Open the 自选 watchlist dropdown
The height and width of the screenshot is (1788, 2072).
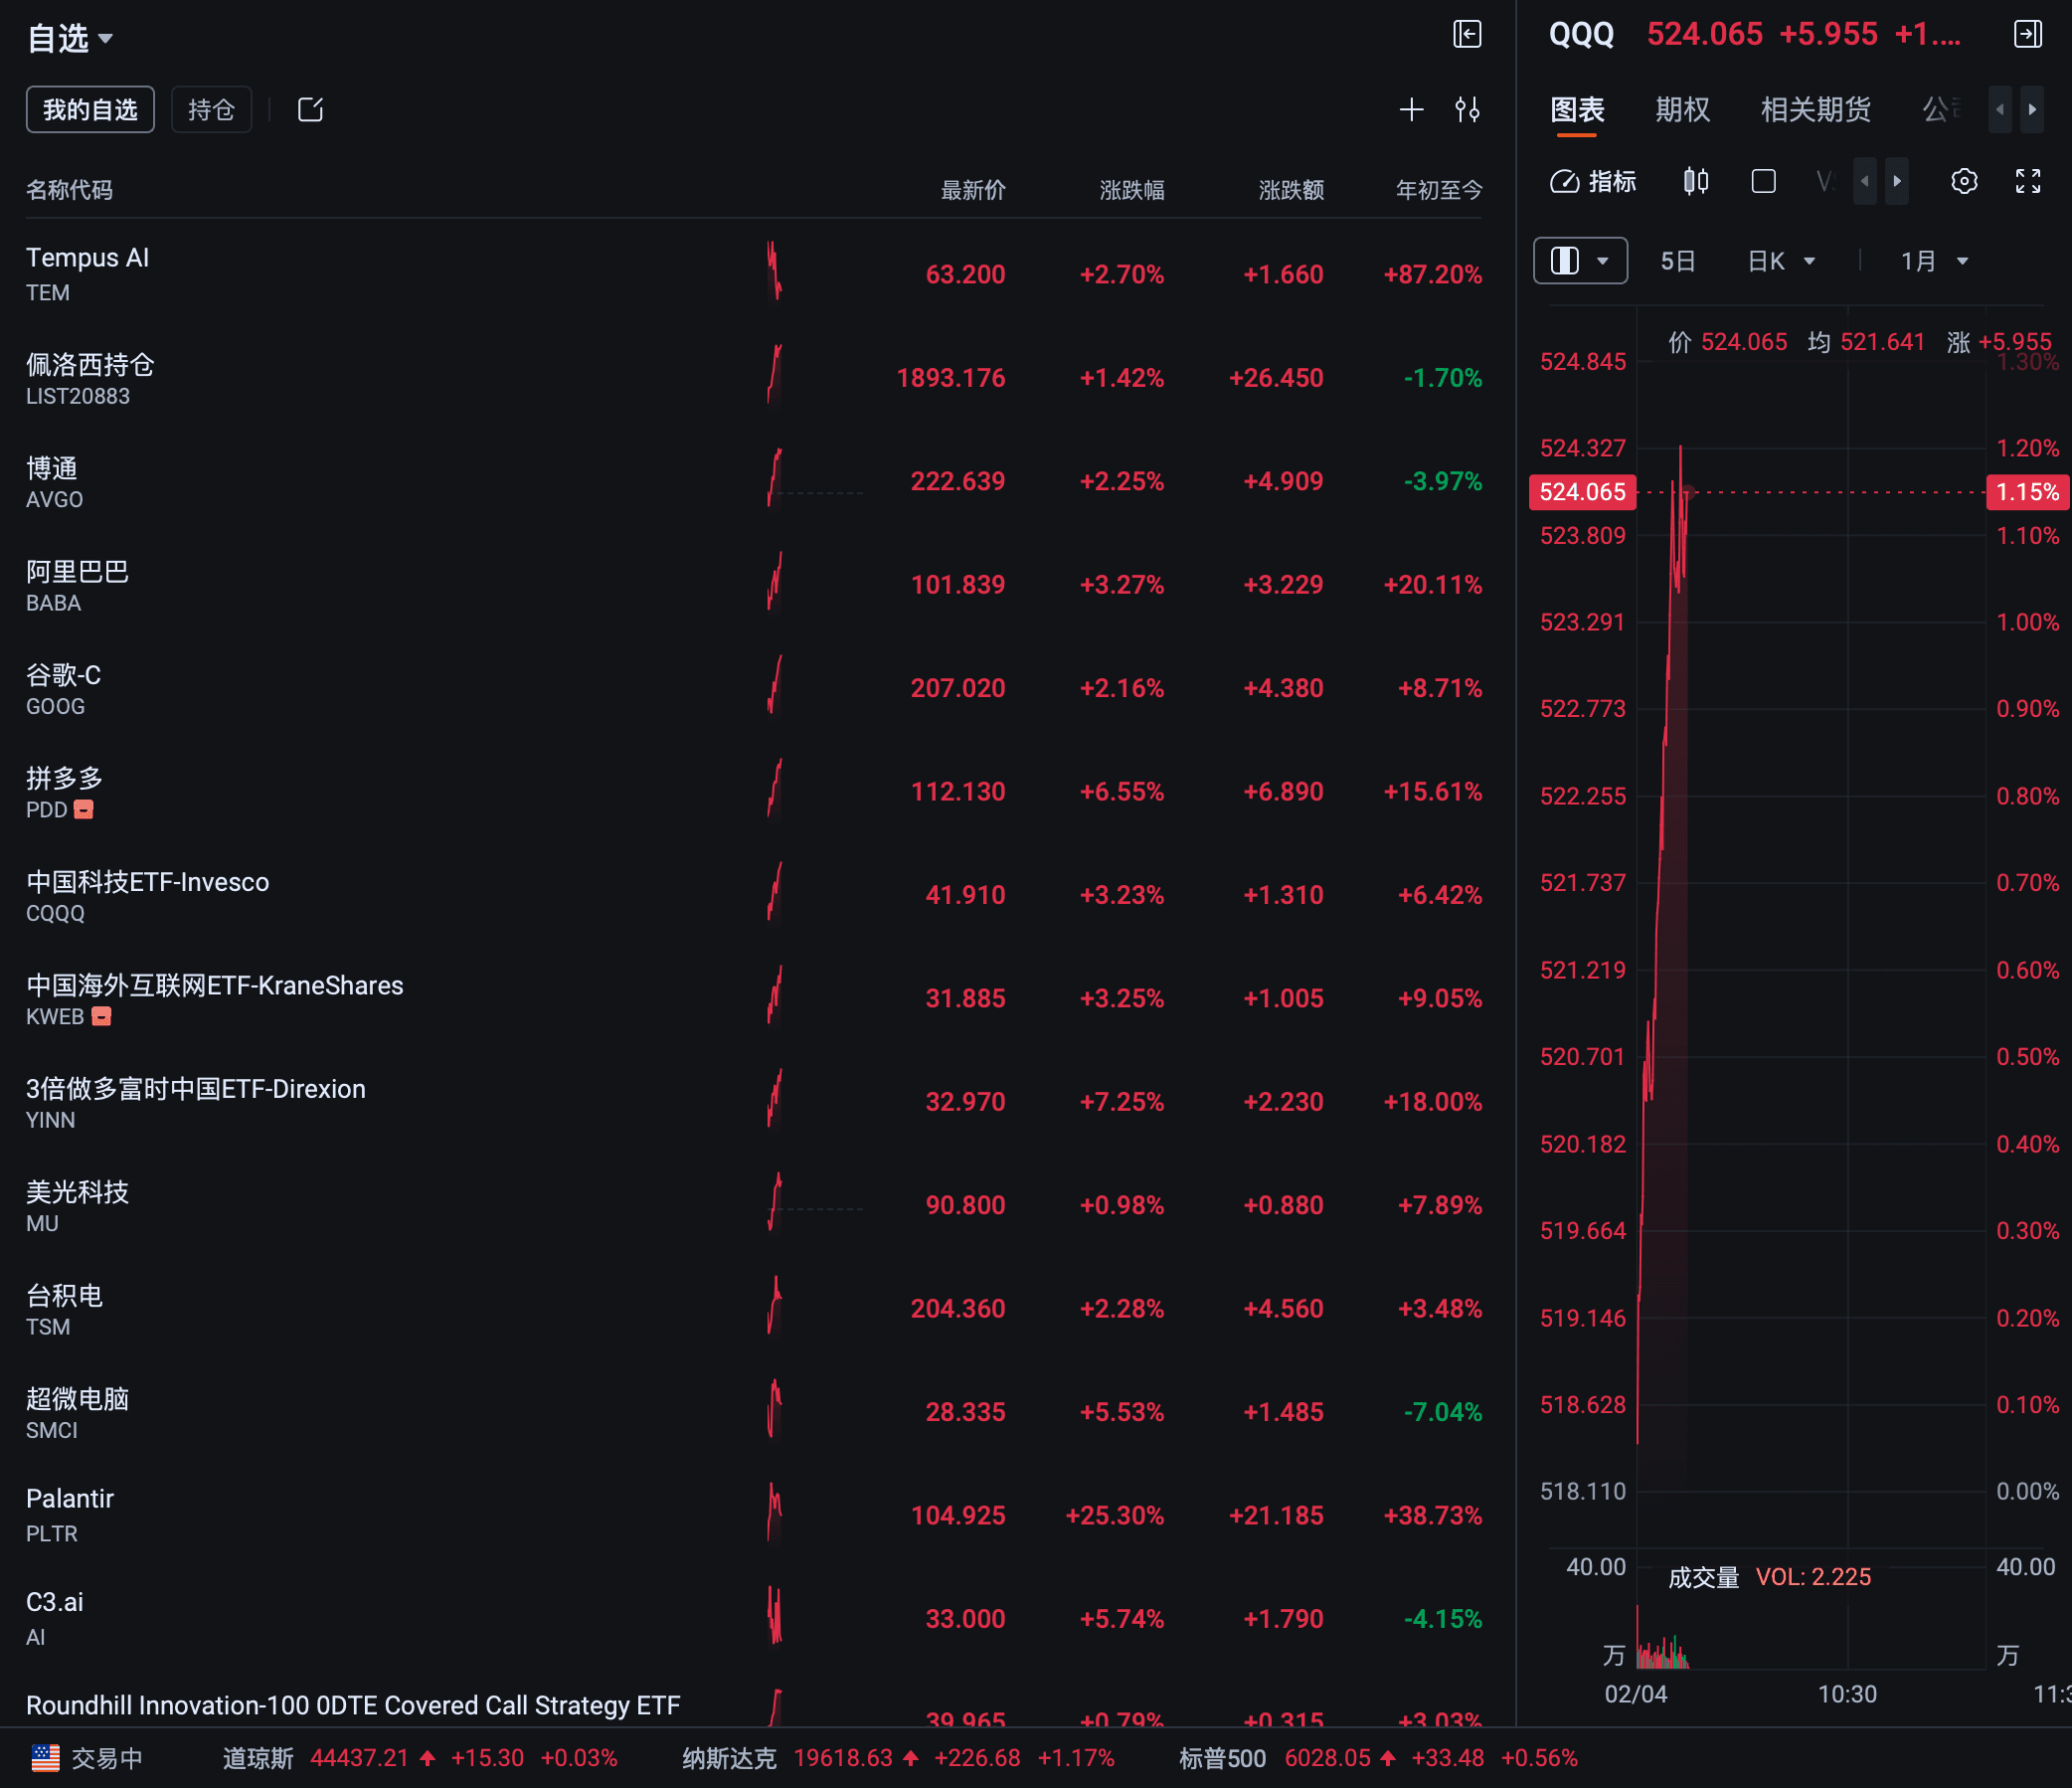70,39
